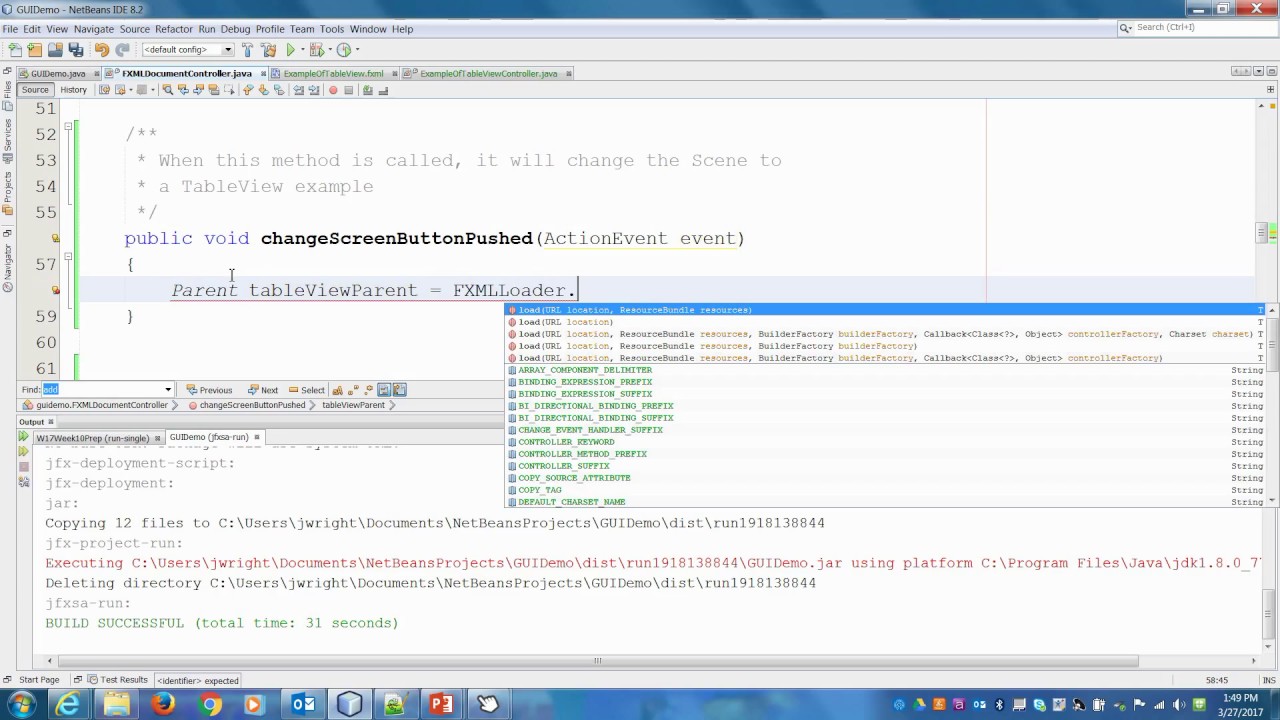This screenshot has height=720, width=1280.
Task: Run the project with green arrow
Action: point(291,50)
